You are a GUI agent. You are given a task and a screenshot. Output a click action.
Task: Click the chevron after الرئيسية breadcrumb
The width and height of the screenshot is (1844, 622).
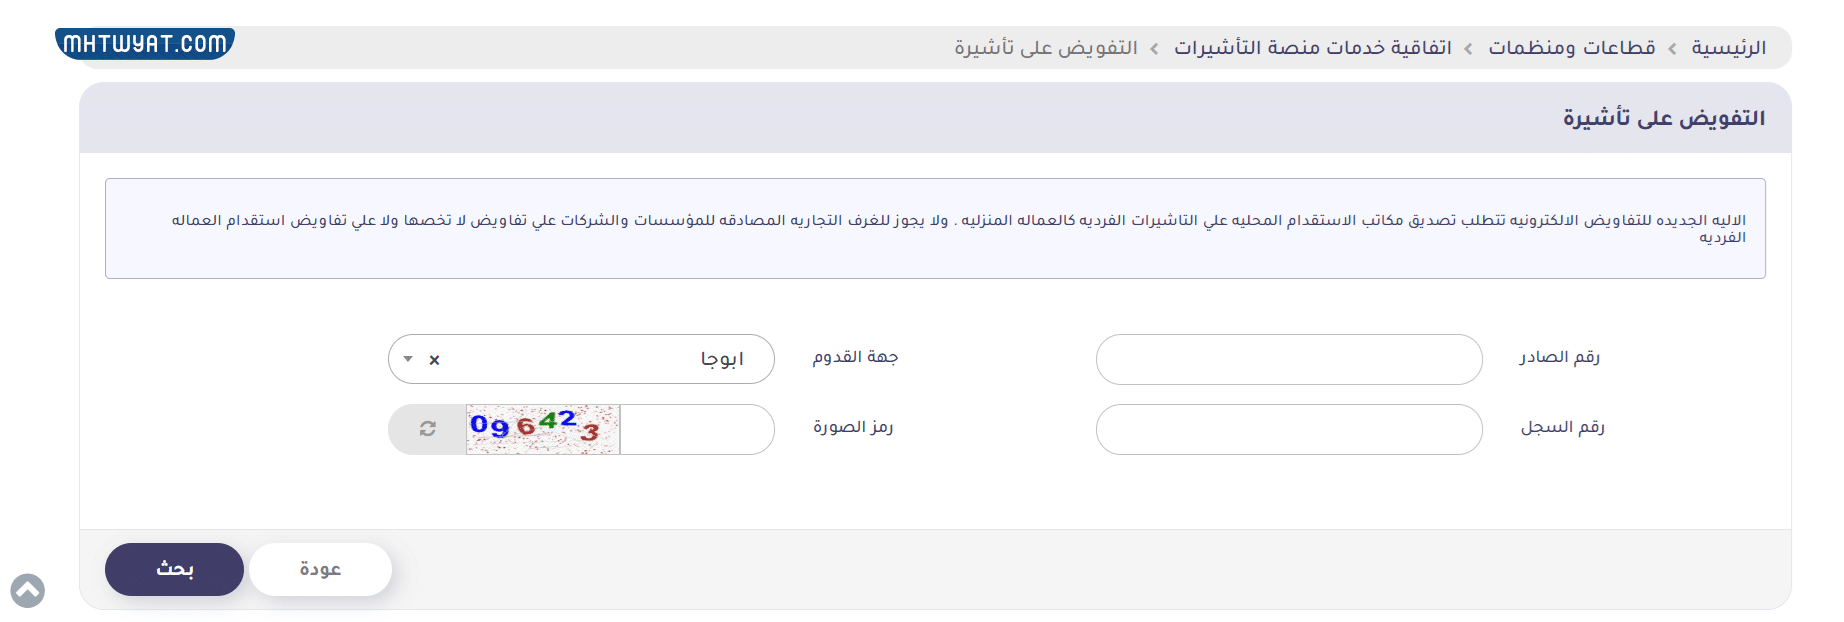[x=1672, y=49]
